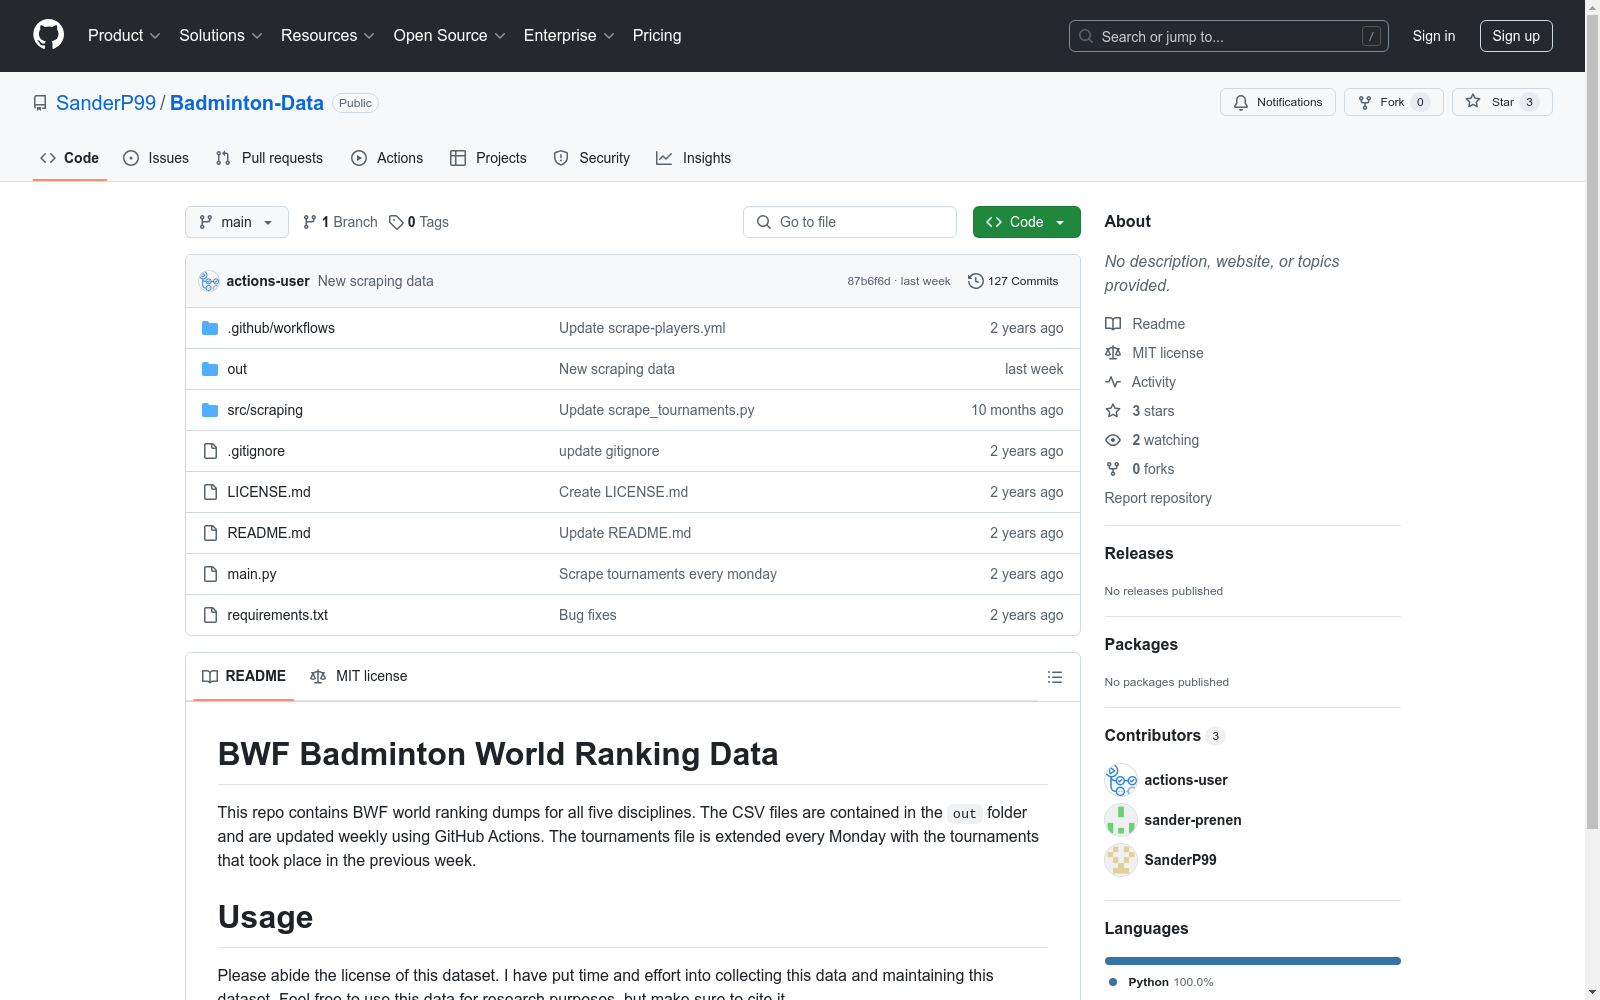Open the Pricing link
The height and width of the screenshot is (1000, 1600).
pyautogui.click(x=657, y=36)
